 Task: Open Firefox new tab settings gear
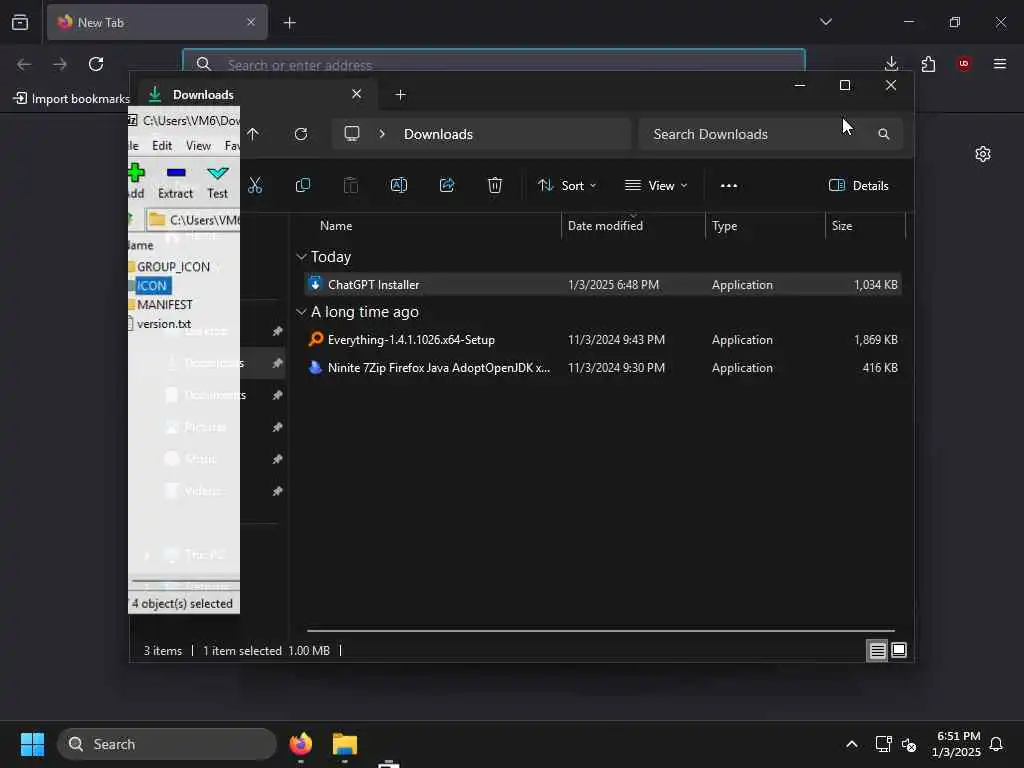(x=983, y=154)
